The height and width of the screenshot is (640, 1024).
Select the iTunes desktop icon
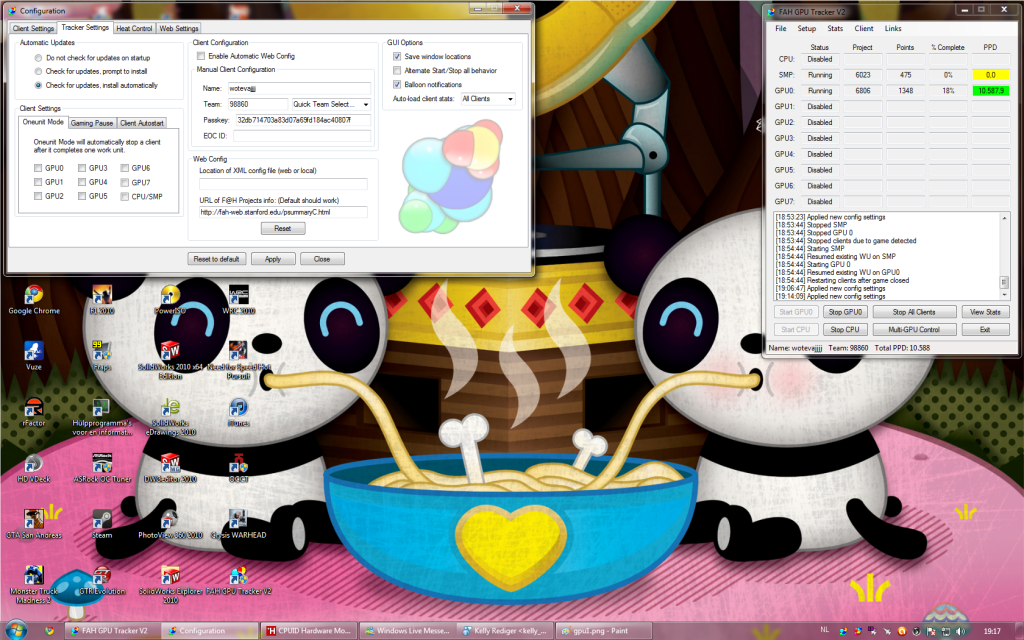tap(238, 412)
